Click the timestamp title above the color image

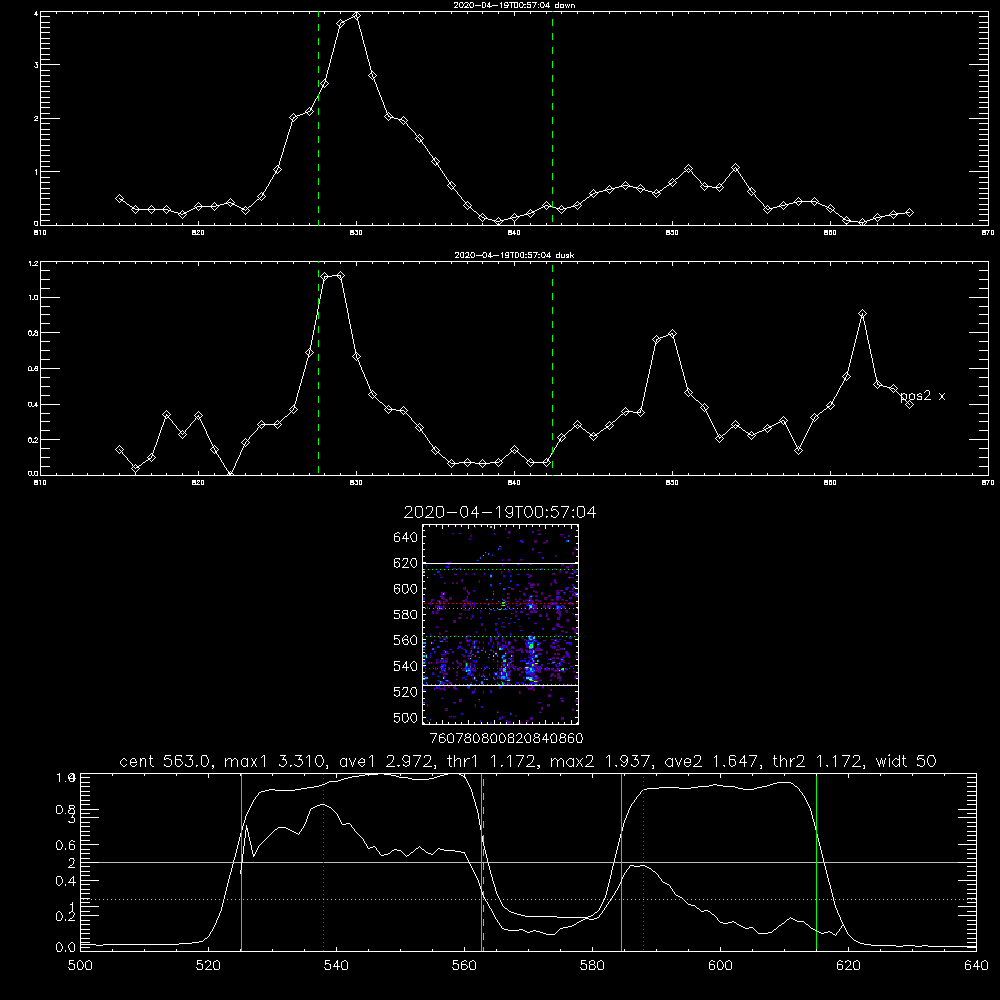[x=500, y=512]
